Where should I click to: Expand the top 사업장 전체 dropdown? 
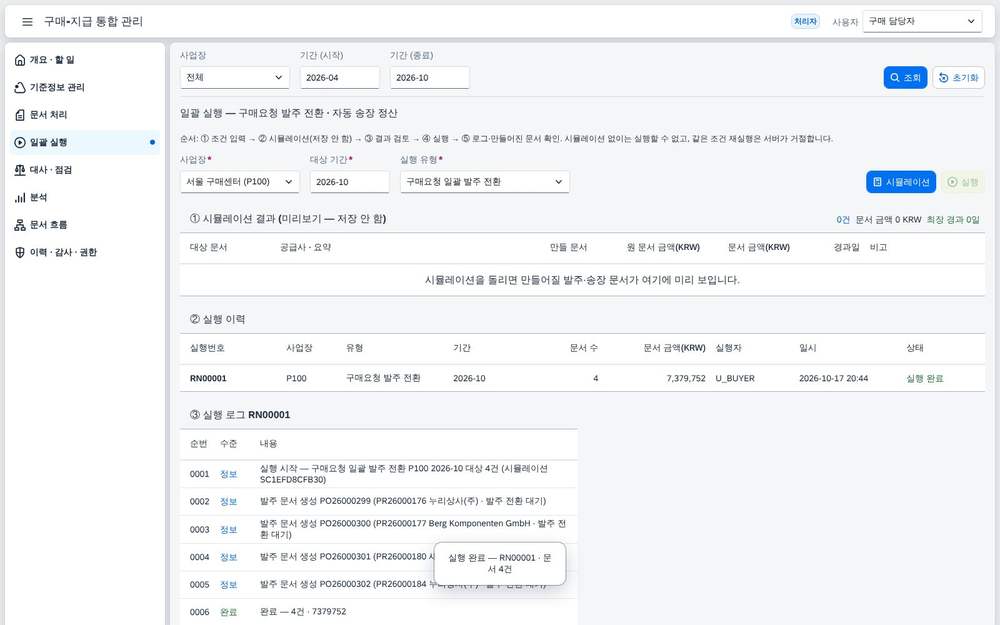pos(235,78)
